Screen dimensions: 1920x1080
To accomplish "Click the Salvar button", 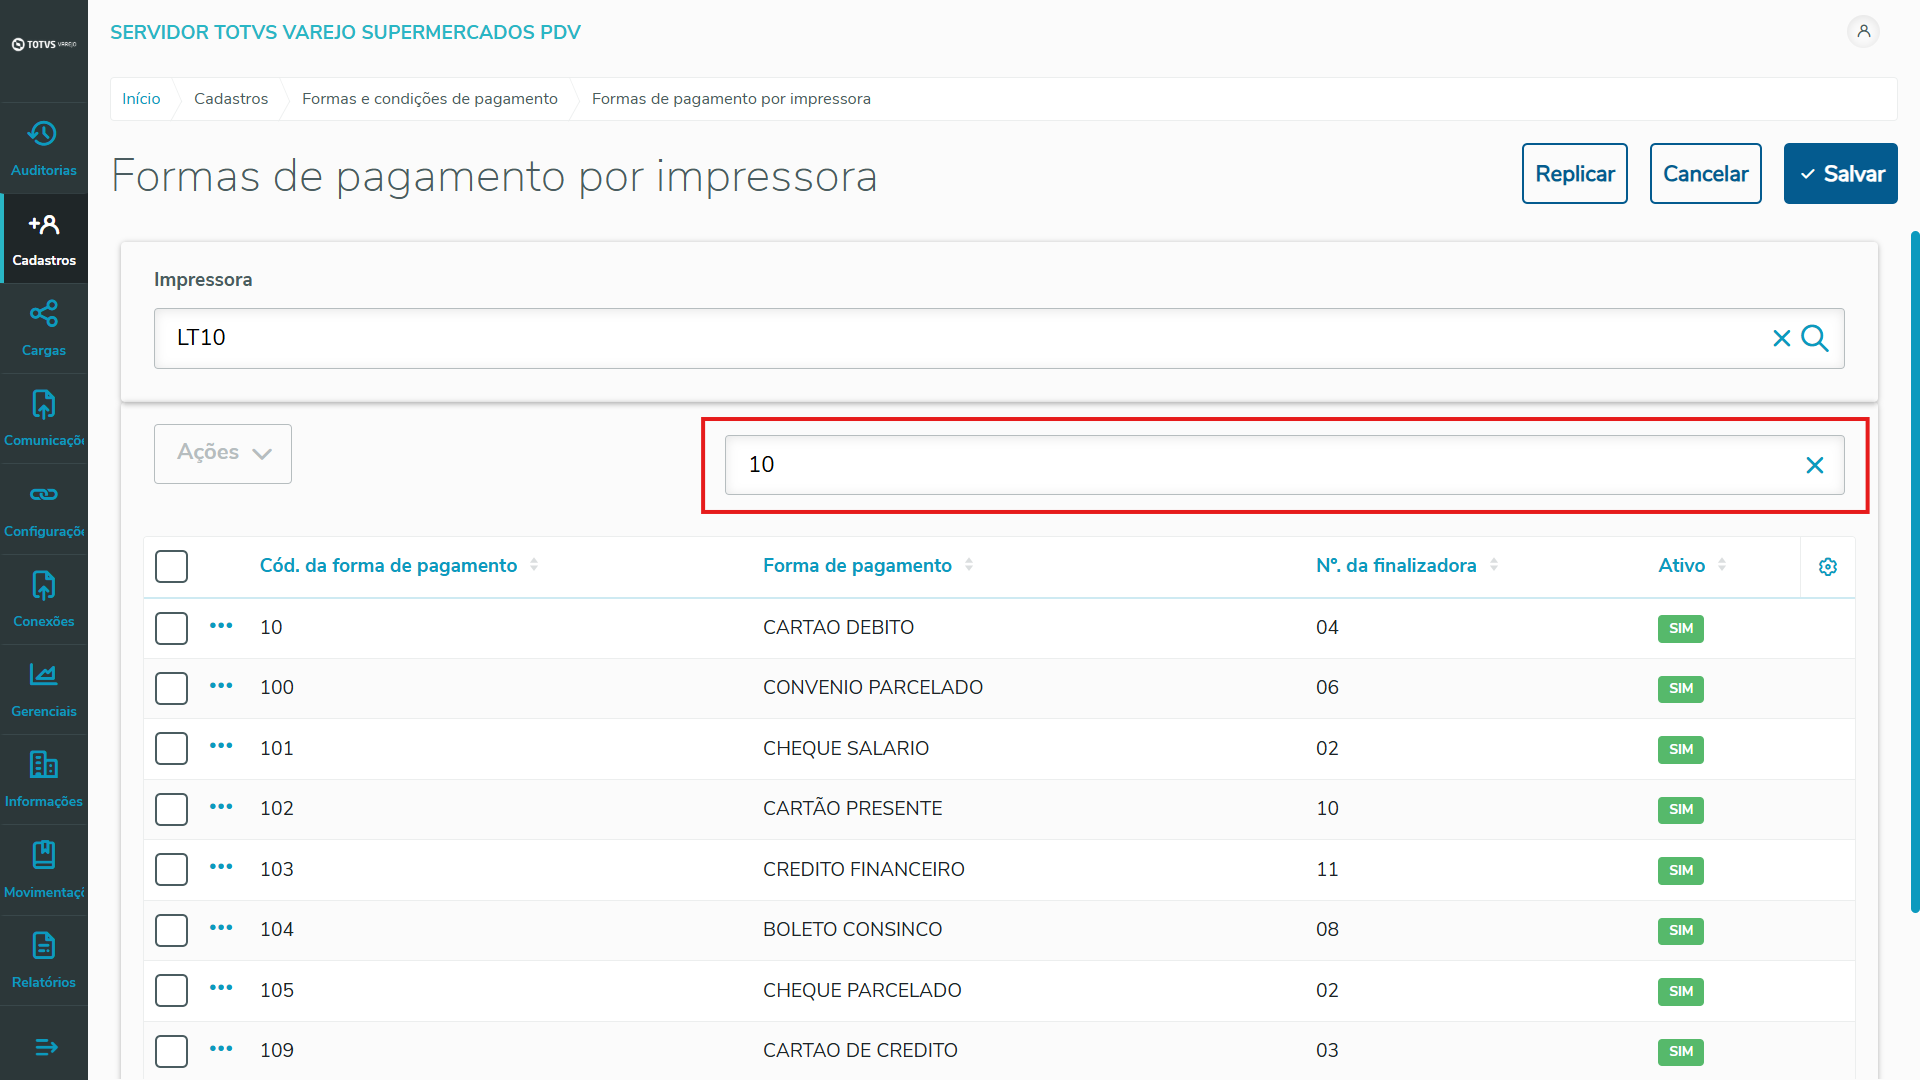I will (x=1840, y=174).
